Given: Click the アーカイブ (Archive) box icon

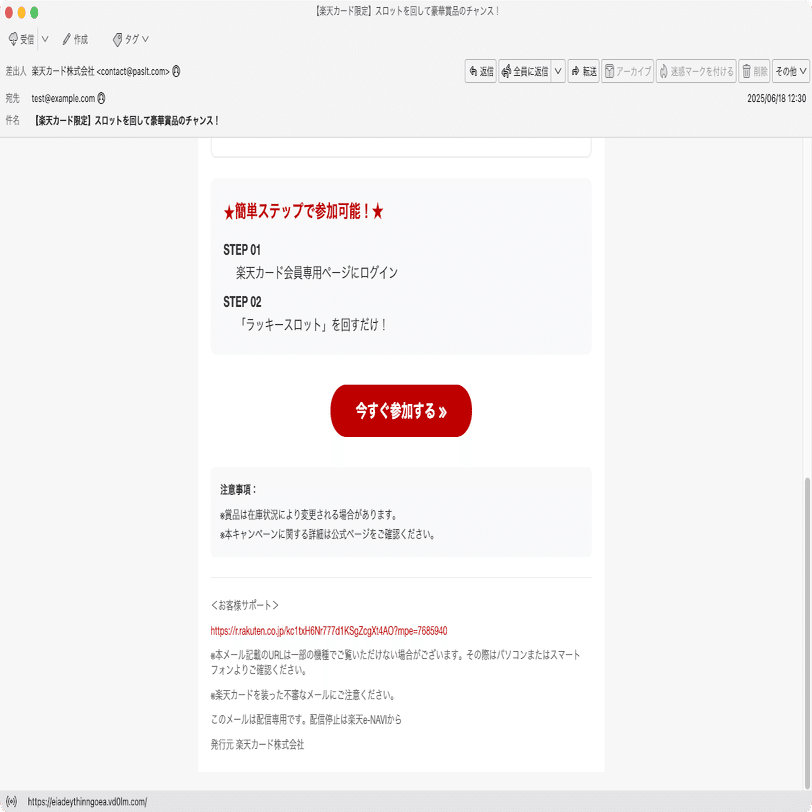Looking at the screenshot, I should 610,71.
